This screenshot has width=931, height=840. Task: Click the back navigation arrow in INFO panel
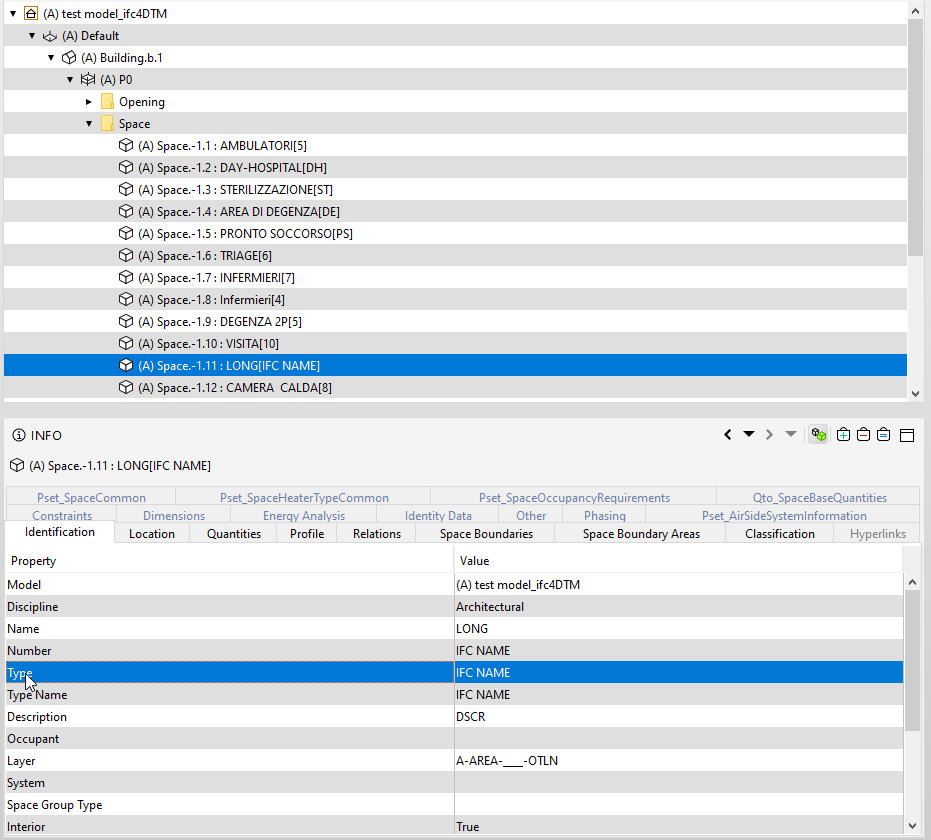727,435
